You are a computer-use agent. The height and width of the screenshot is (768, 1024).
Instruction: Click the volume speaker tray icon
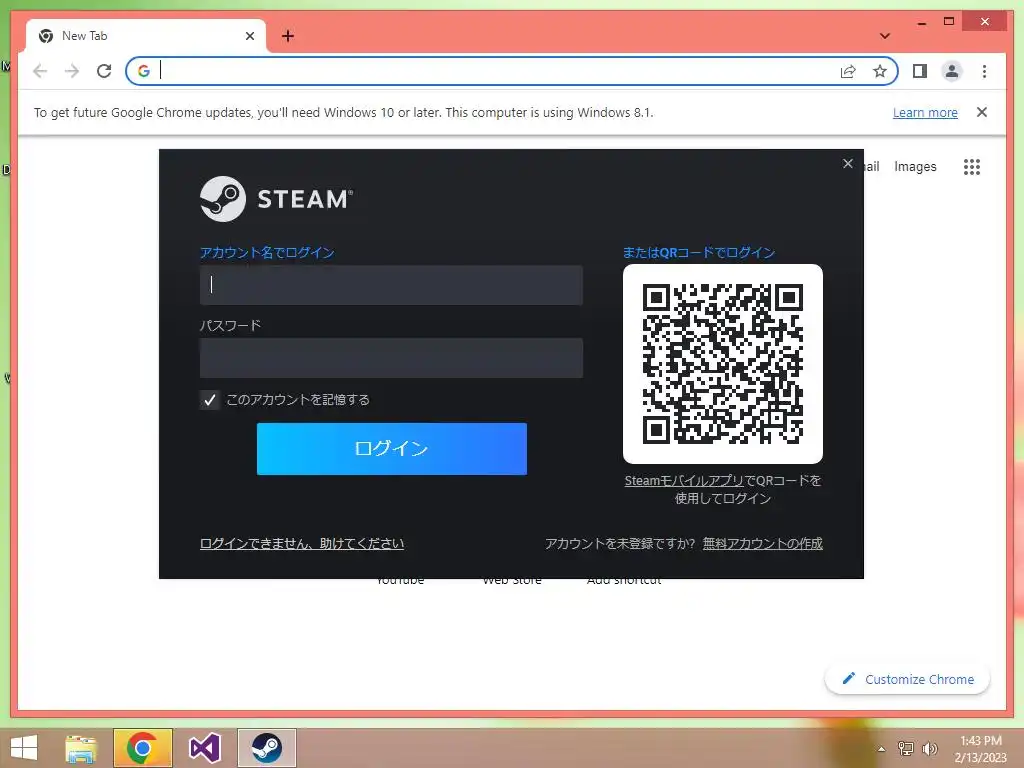coord(929,748)
